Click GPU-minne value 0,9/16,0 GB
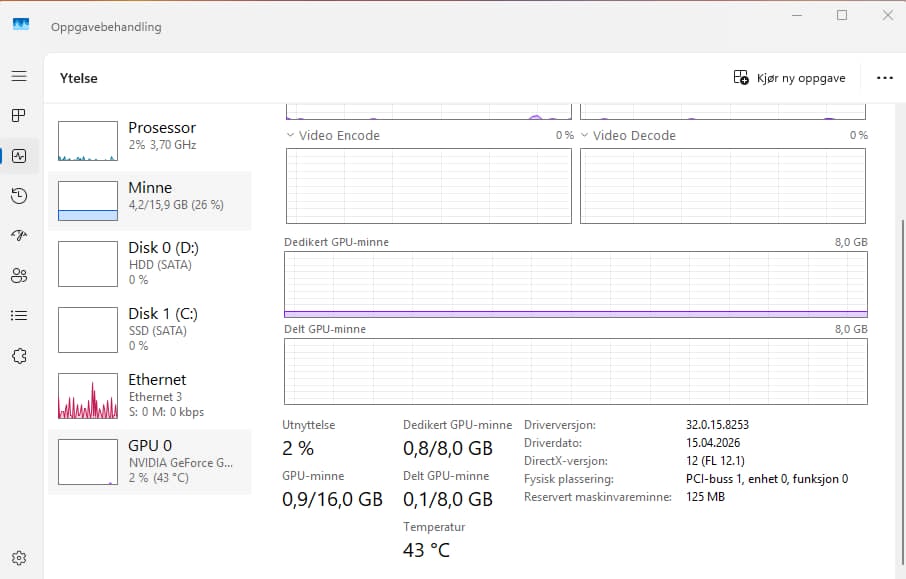This screenshot has width=906, height=579. click(332, 499)
